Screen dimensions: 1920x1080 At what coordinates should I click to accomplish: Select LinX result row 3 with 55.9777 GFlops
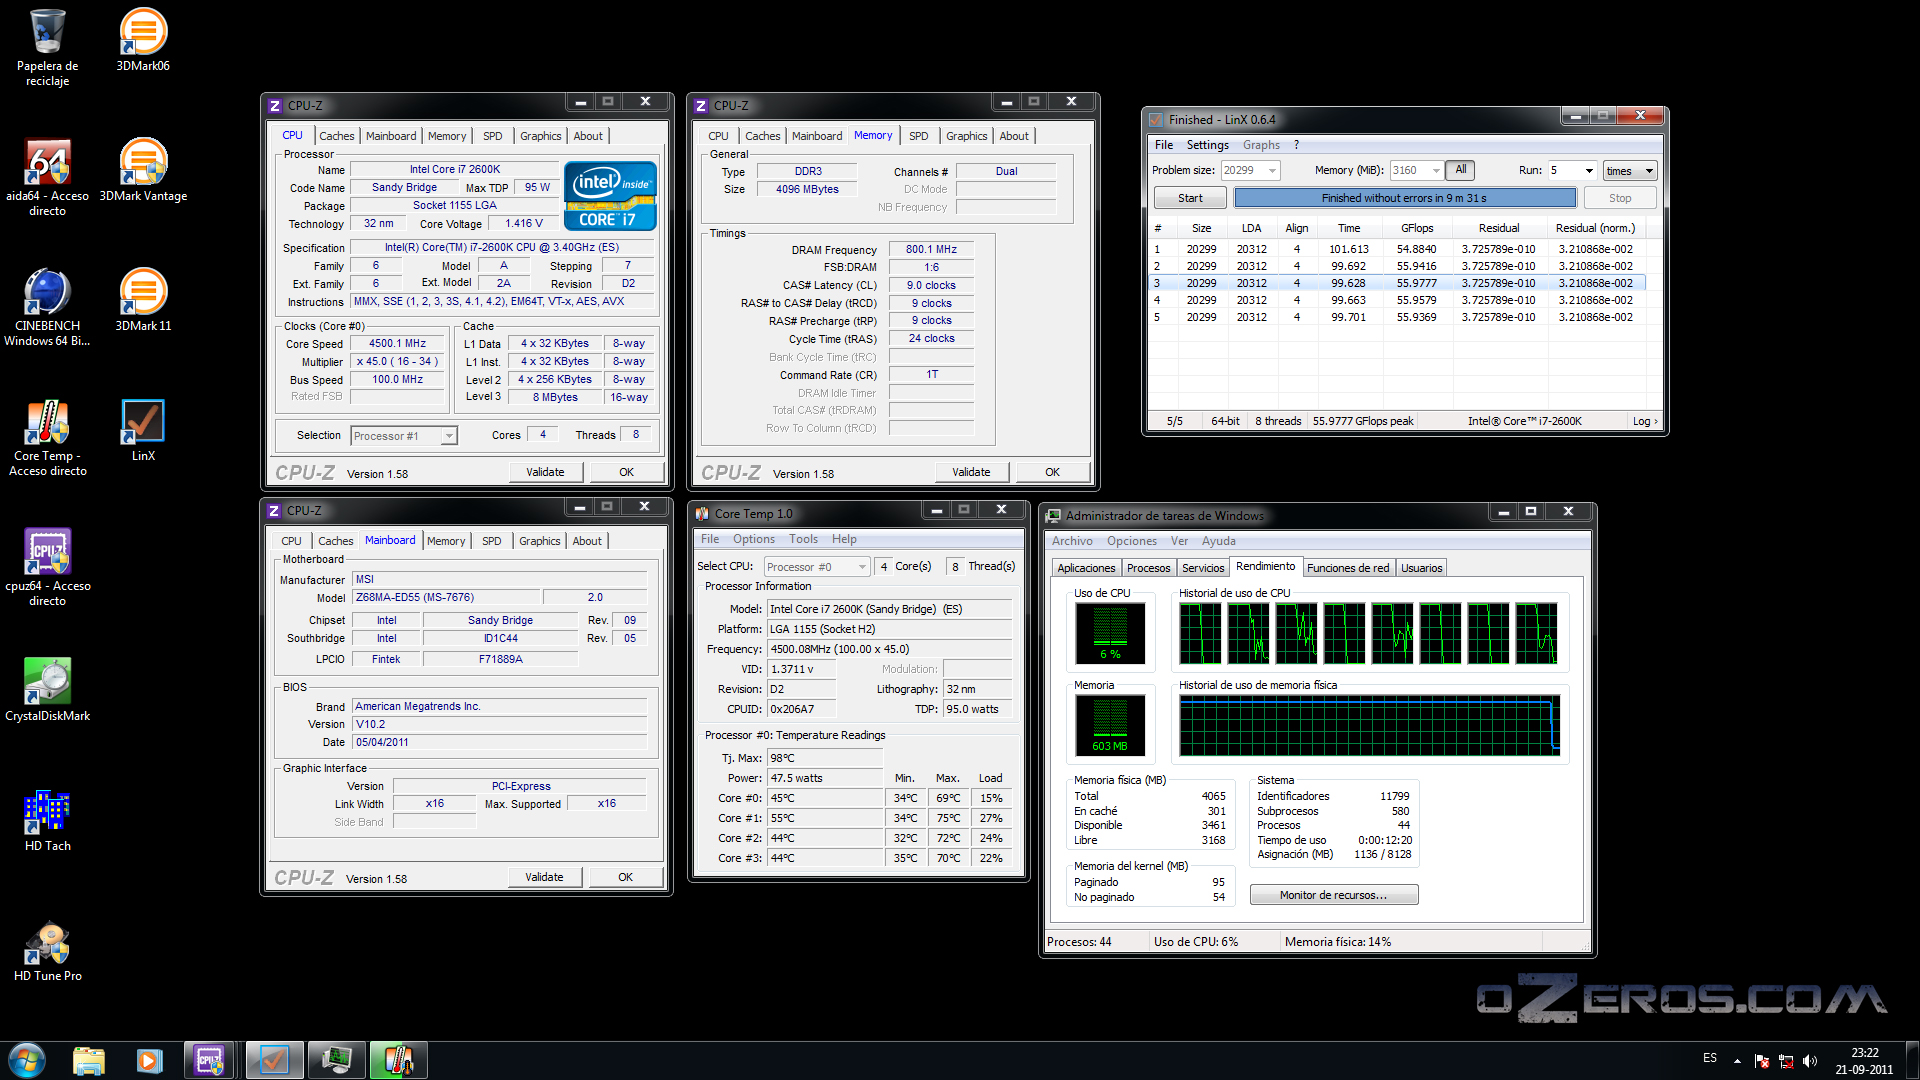[x=1397, y=283]
